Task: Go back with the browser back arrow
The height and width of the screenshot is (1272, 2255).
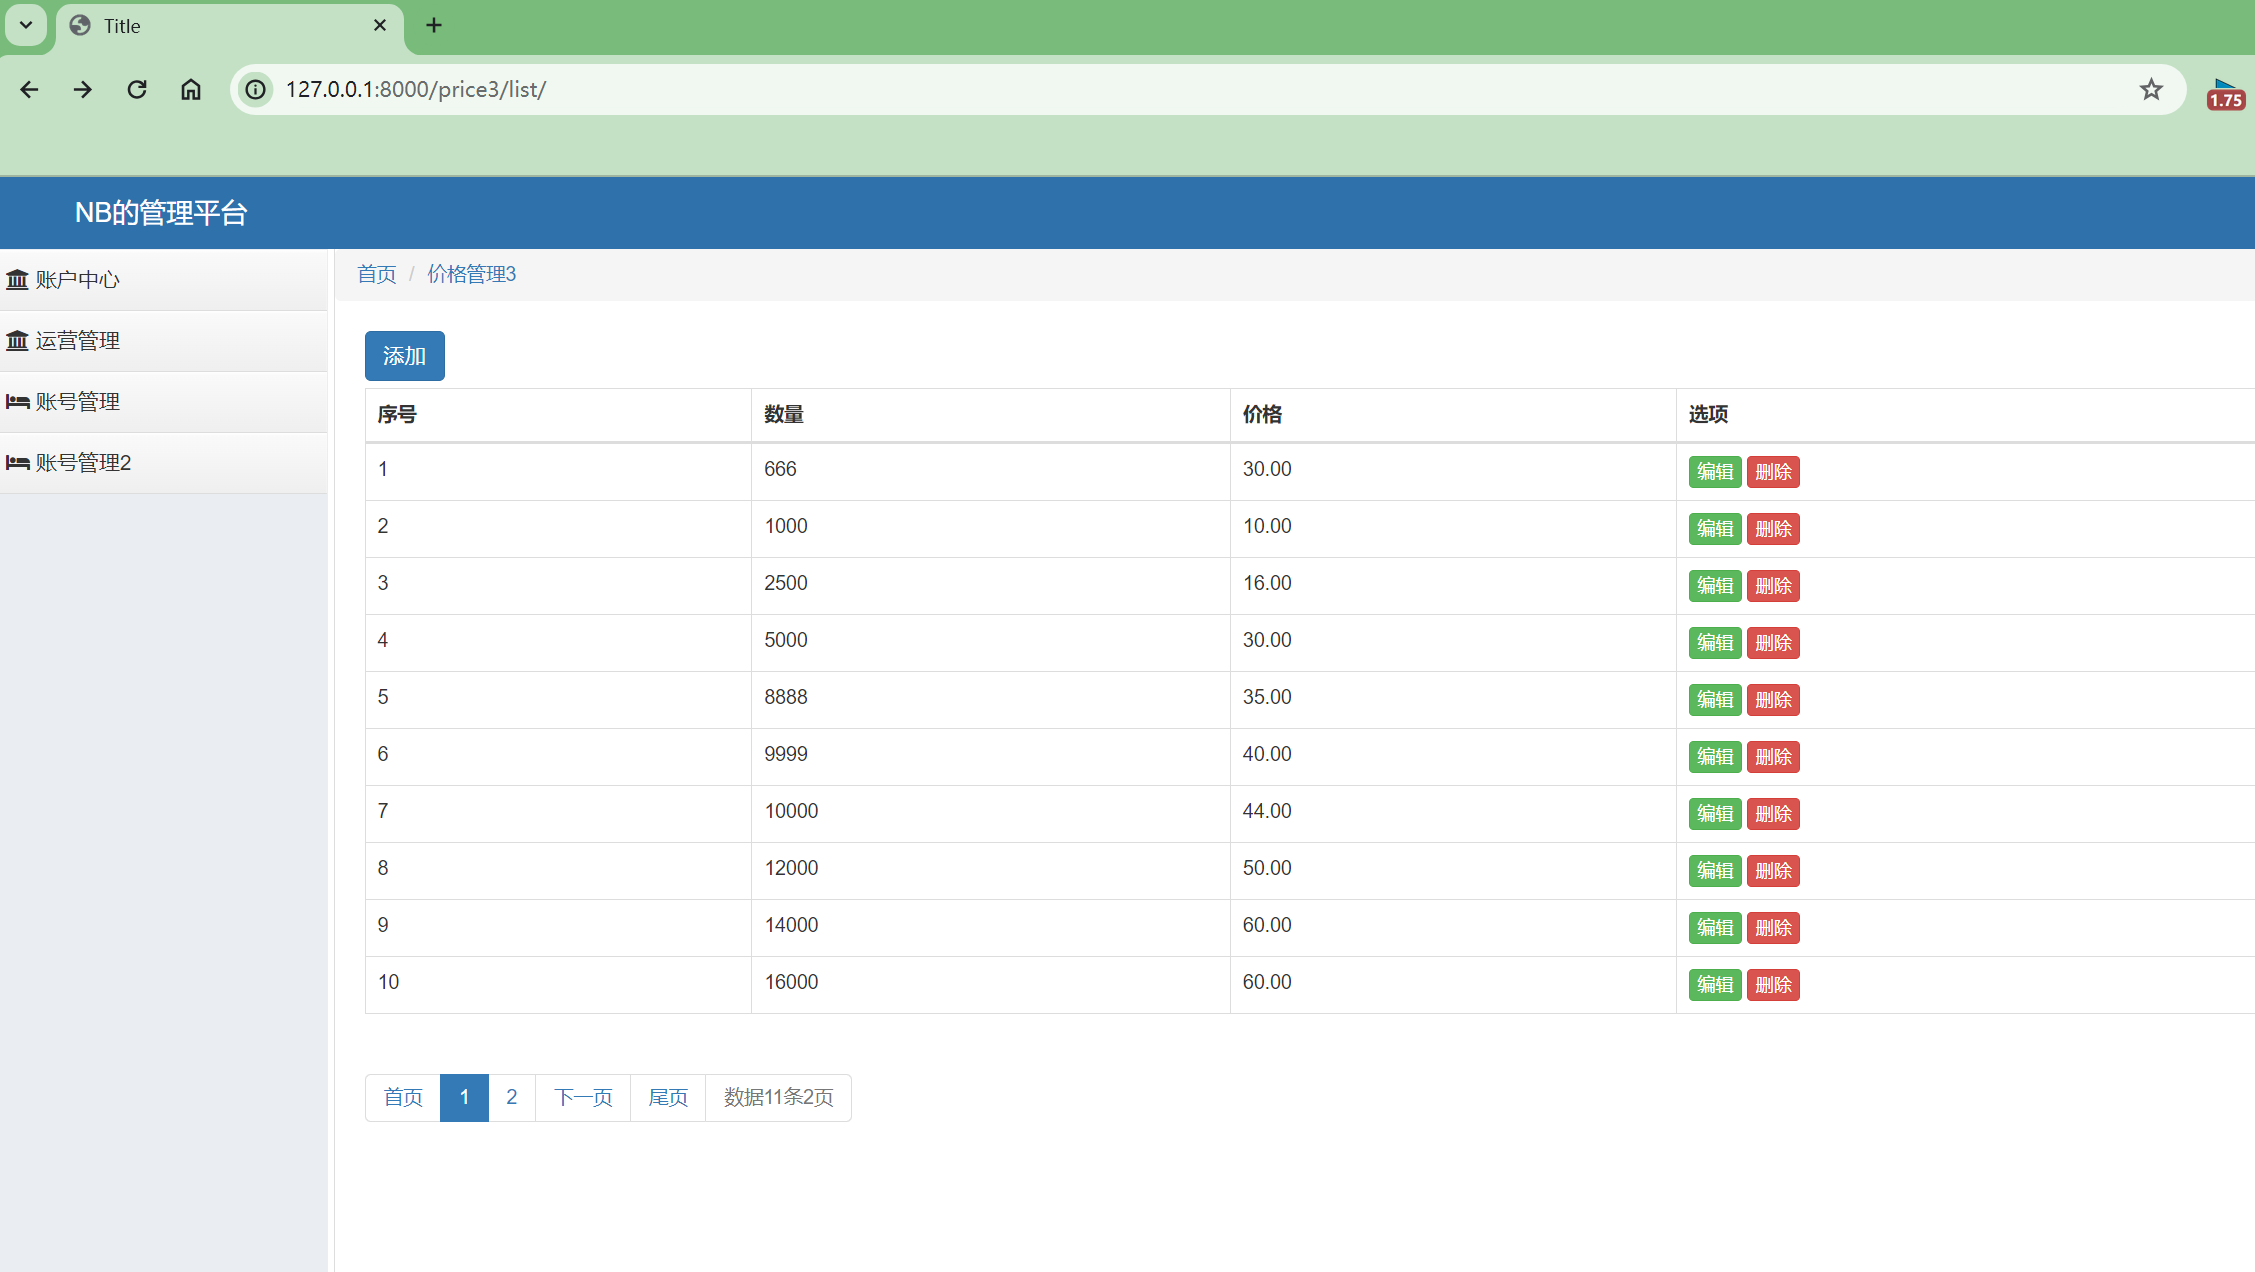Action: pos(29,90)
